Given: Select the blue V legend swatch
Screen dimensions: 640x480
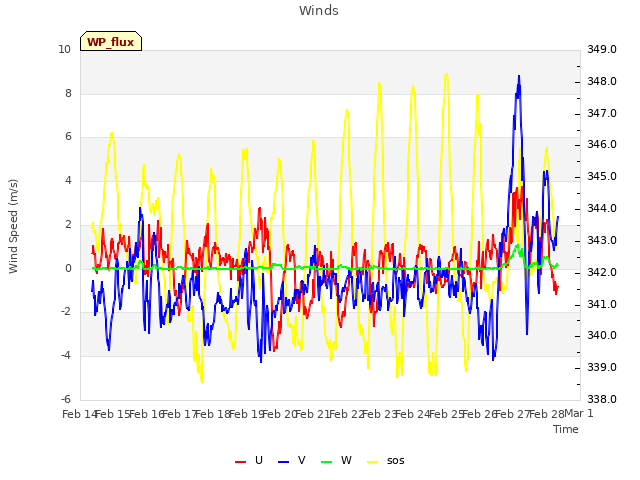Looking at the screenshot, I should 283,461.
